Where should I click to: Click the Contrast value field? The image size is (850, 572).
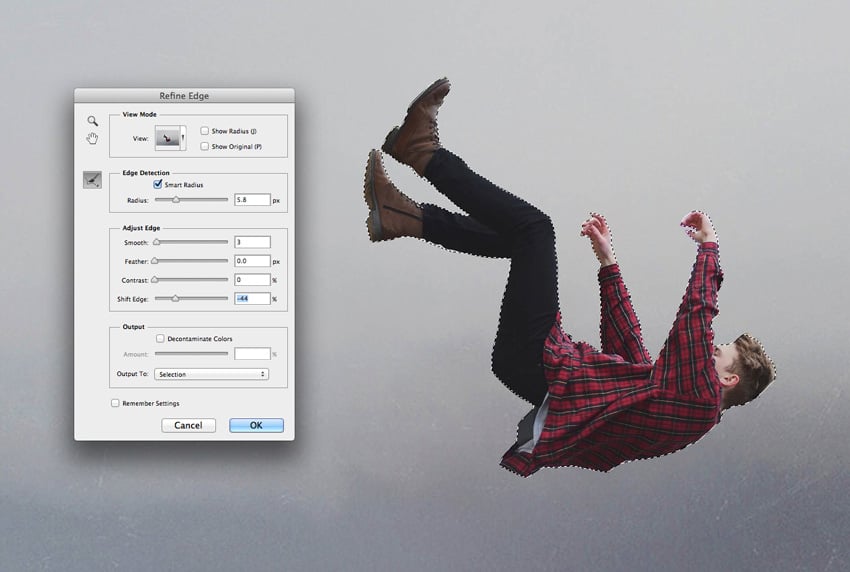[252, 280]
